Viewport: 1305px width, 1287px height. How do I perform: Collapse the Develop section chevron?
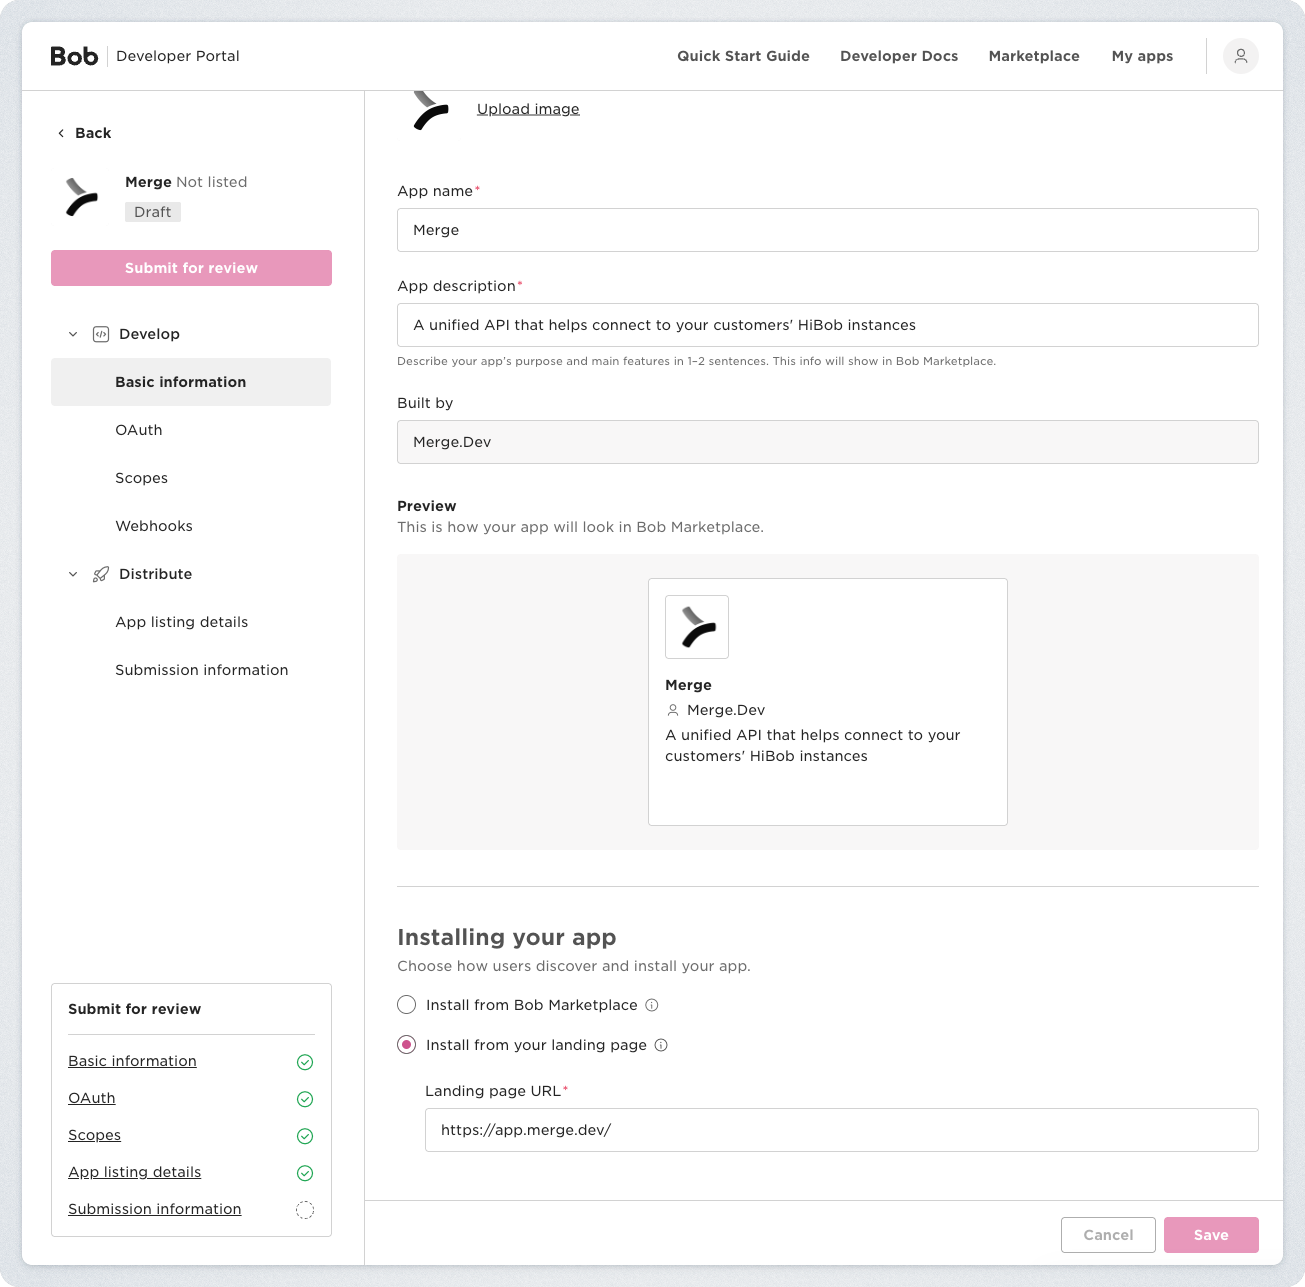pos(73,334)
